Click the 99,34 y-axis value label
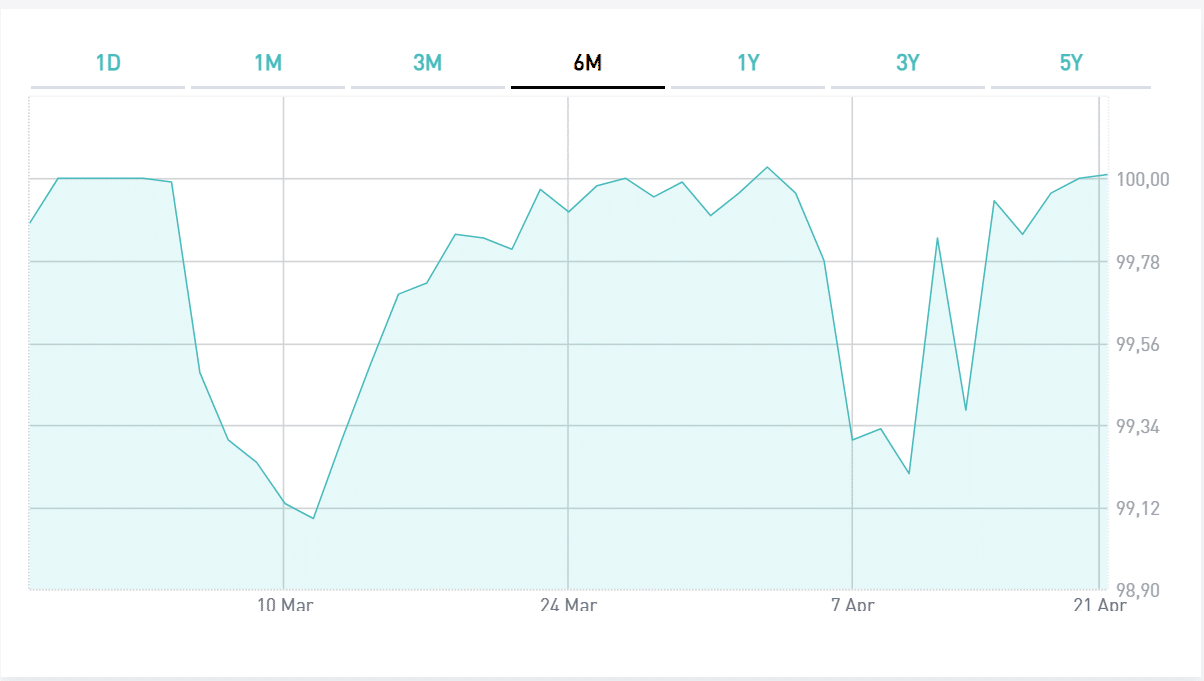 [1139, 428]
